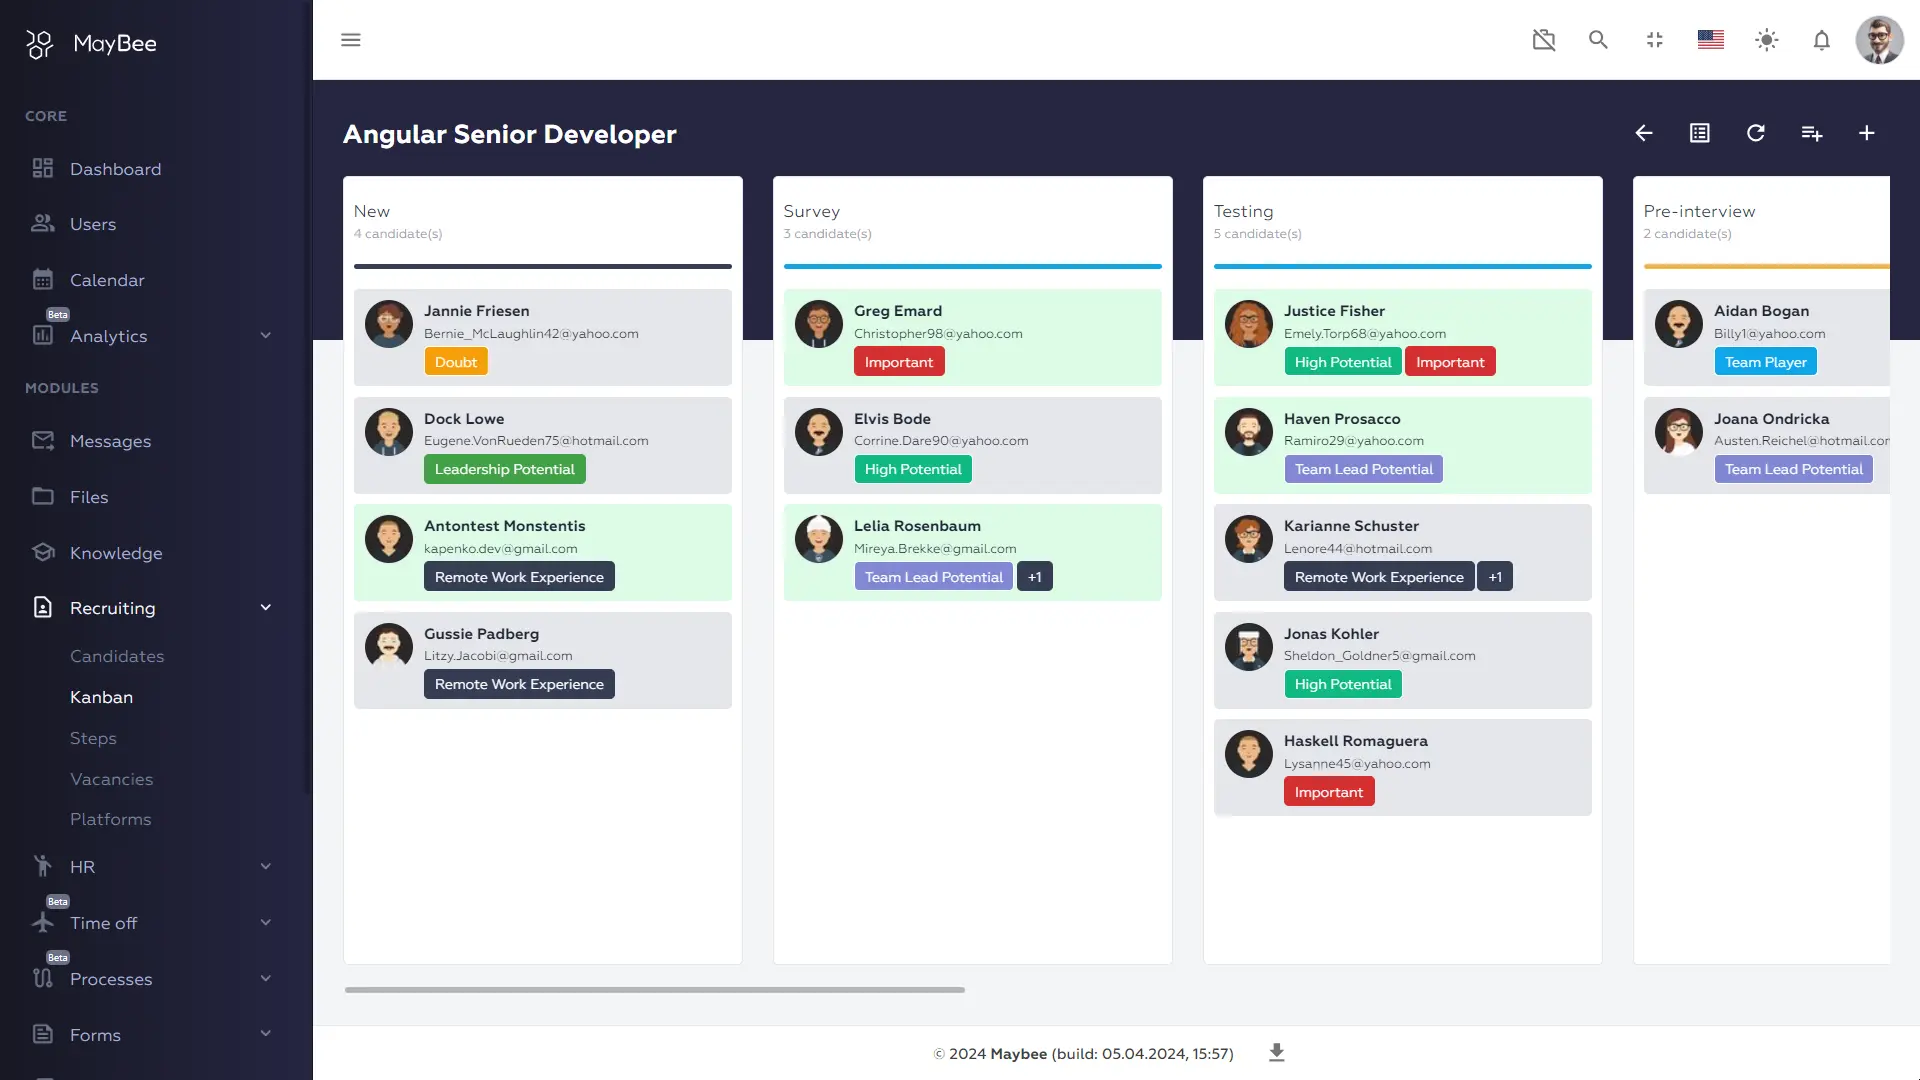The height and width of the screenshot is (1080, 1920).
Task: Toggle the light/dark theme sun icon
Action: (x=1766, y=40)
